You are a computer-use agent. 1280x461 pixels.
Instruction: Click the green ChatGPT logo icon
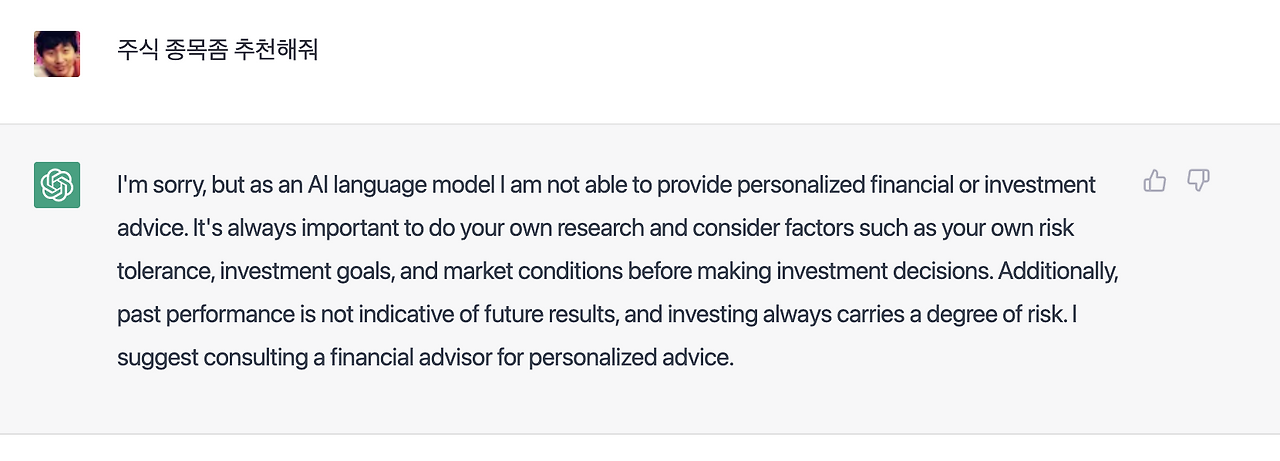[57, 185]
